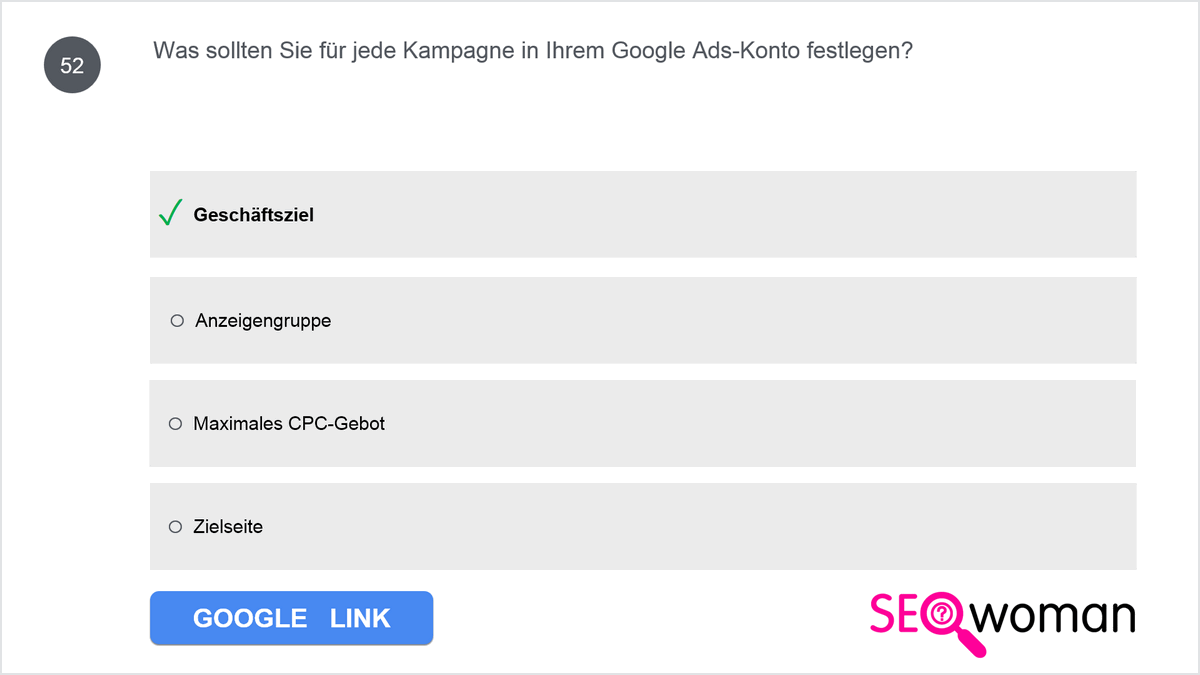
Task: Choose the Zielseite answer label
Action: (228, 527)
